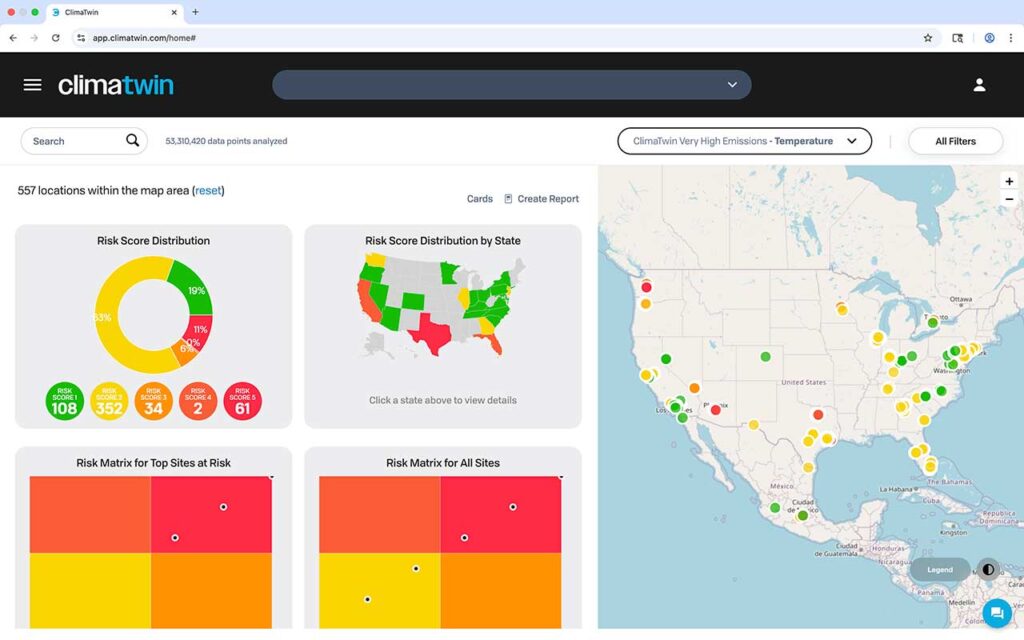
Task: Open the All Filters panel
Action: [x=955, y=141]
